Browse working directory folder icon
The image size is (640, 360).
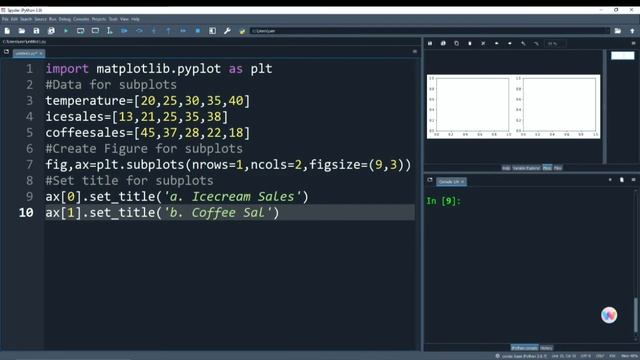tap(618, 31)
